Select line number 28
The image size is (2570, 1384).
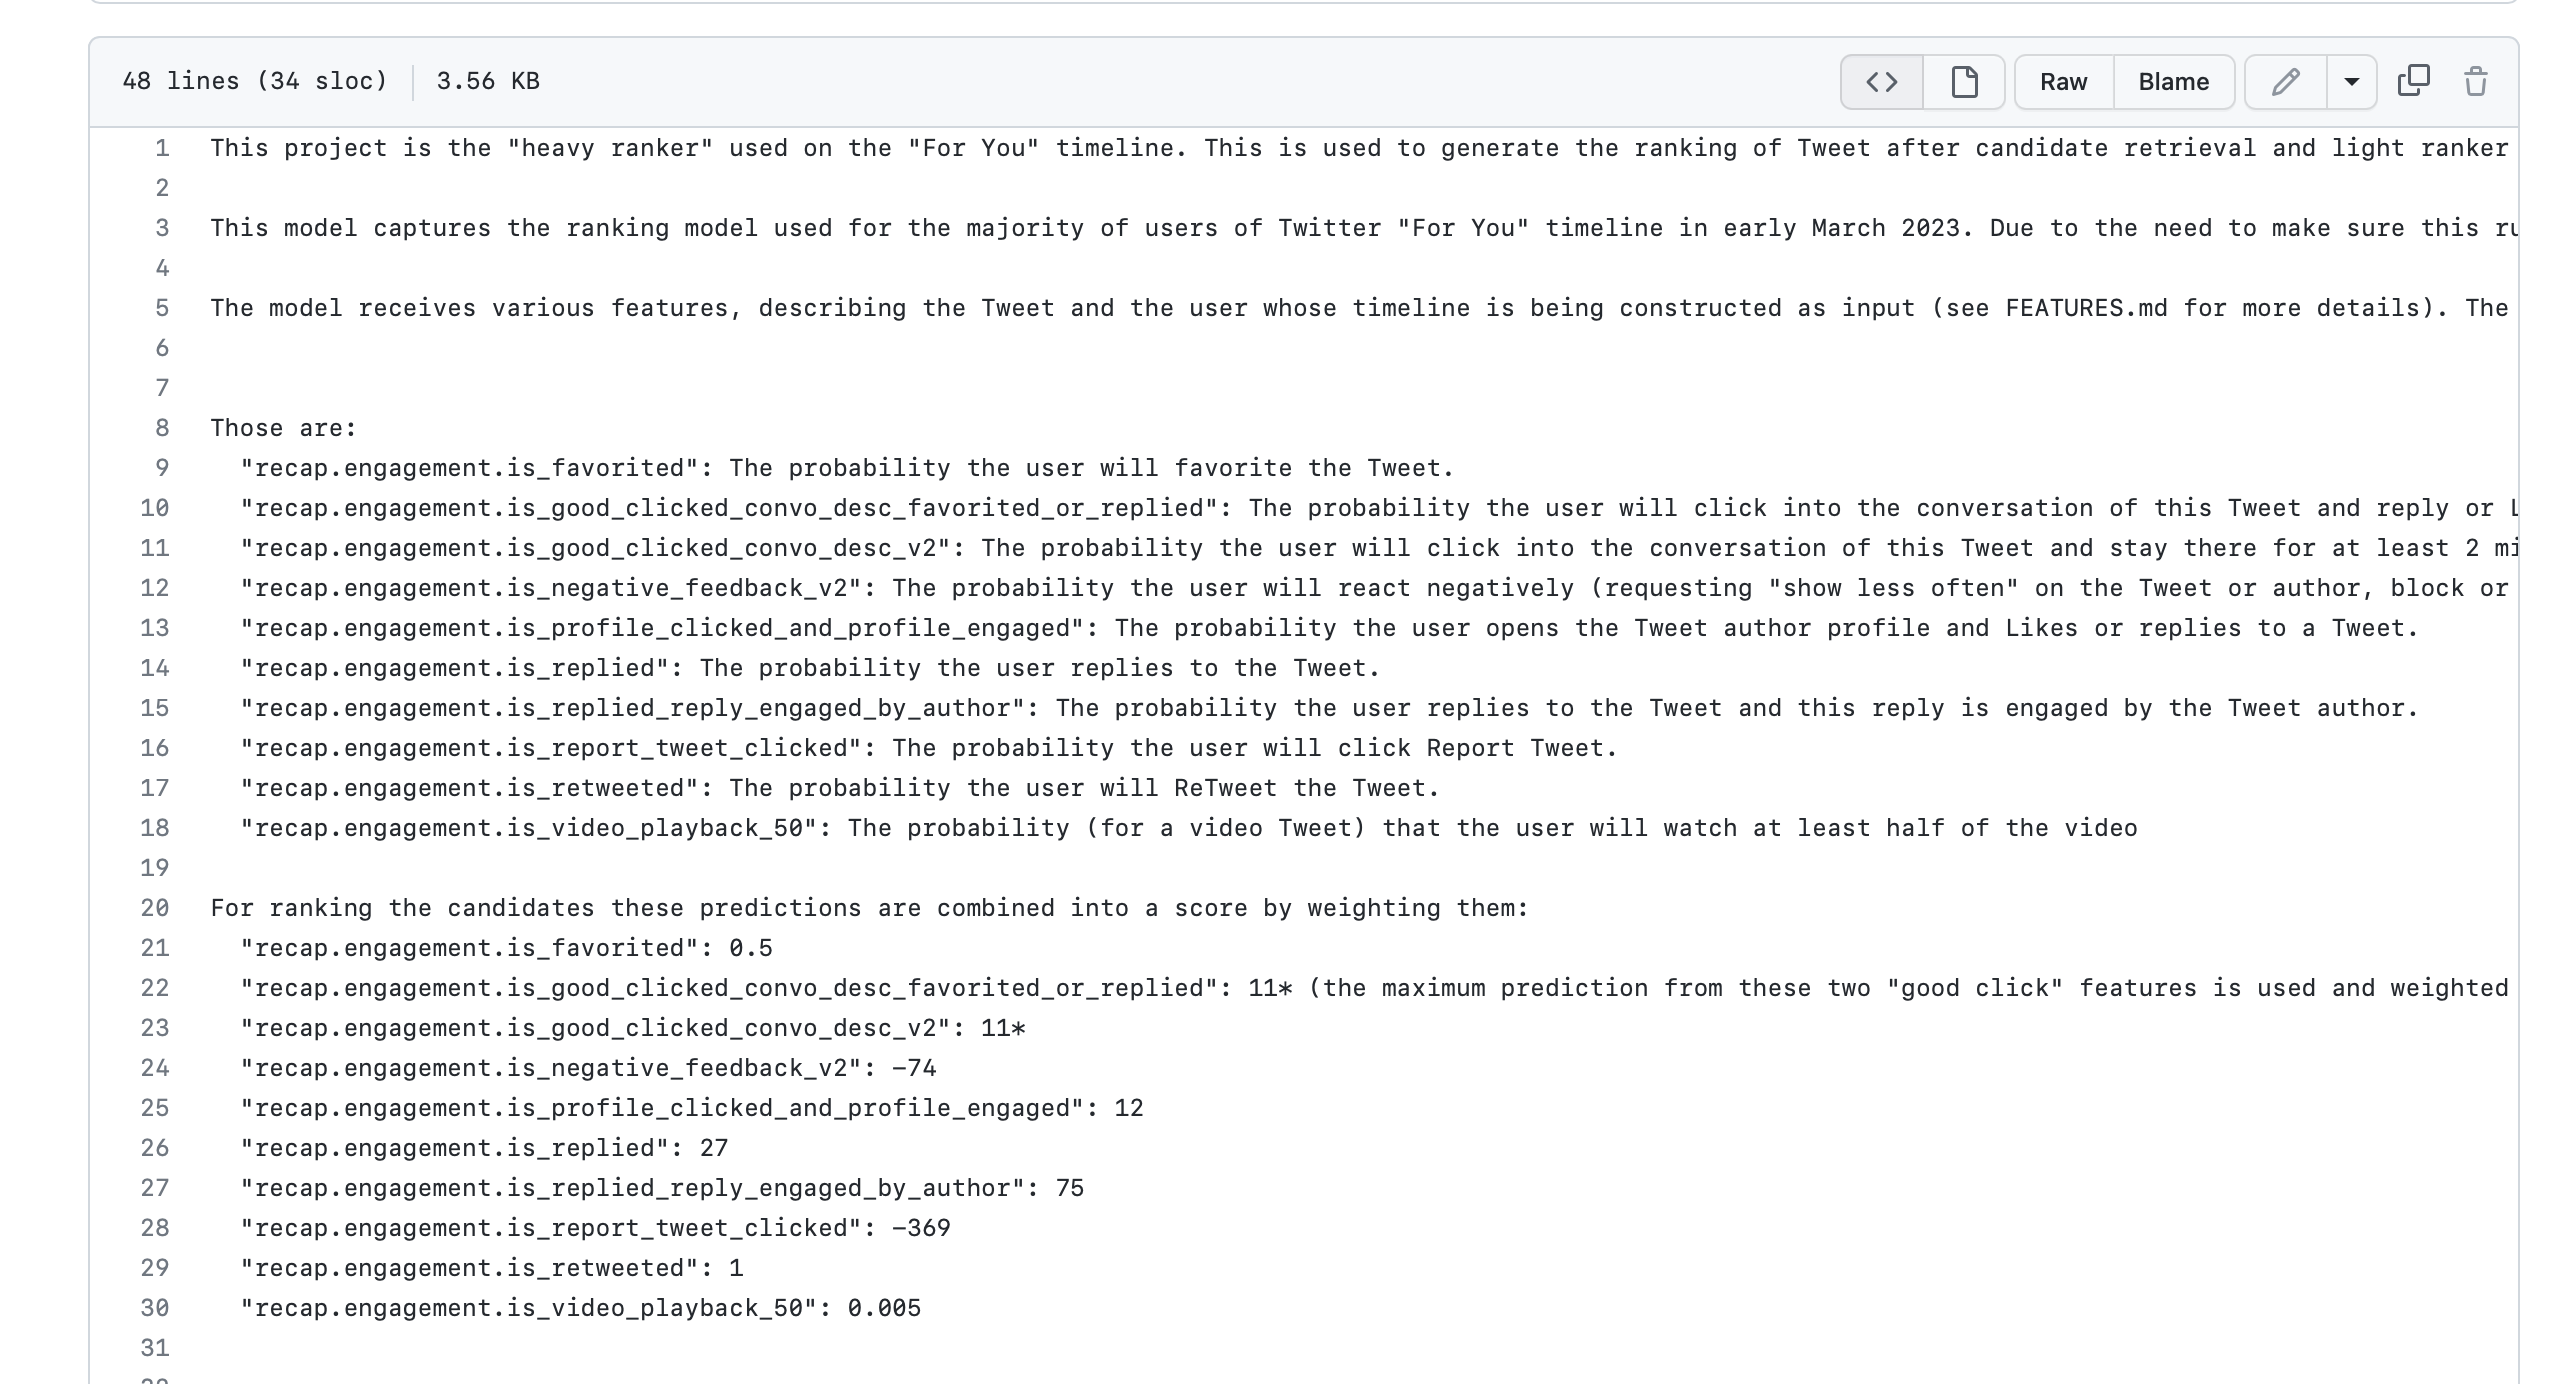pyautogui.click(x=155, y=1228)
